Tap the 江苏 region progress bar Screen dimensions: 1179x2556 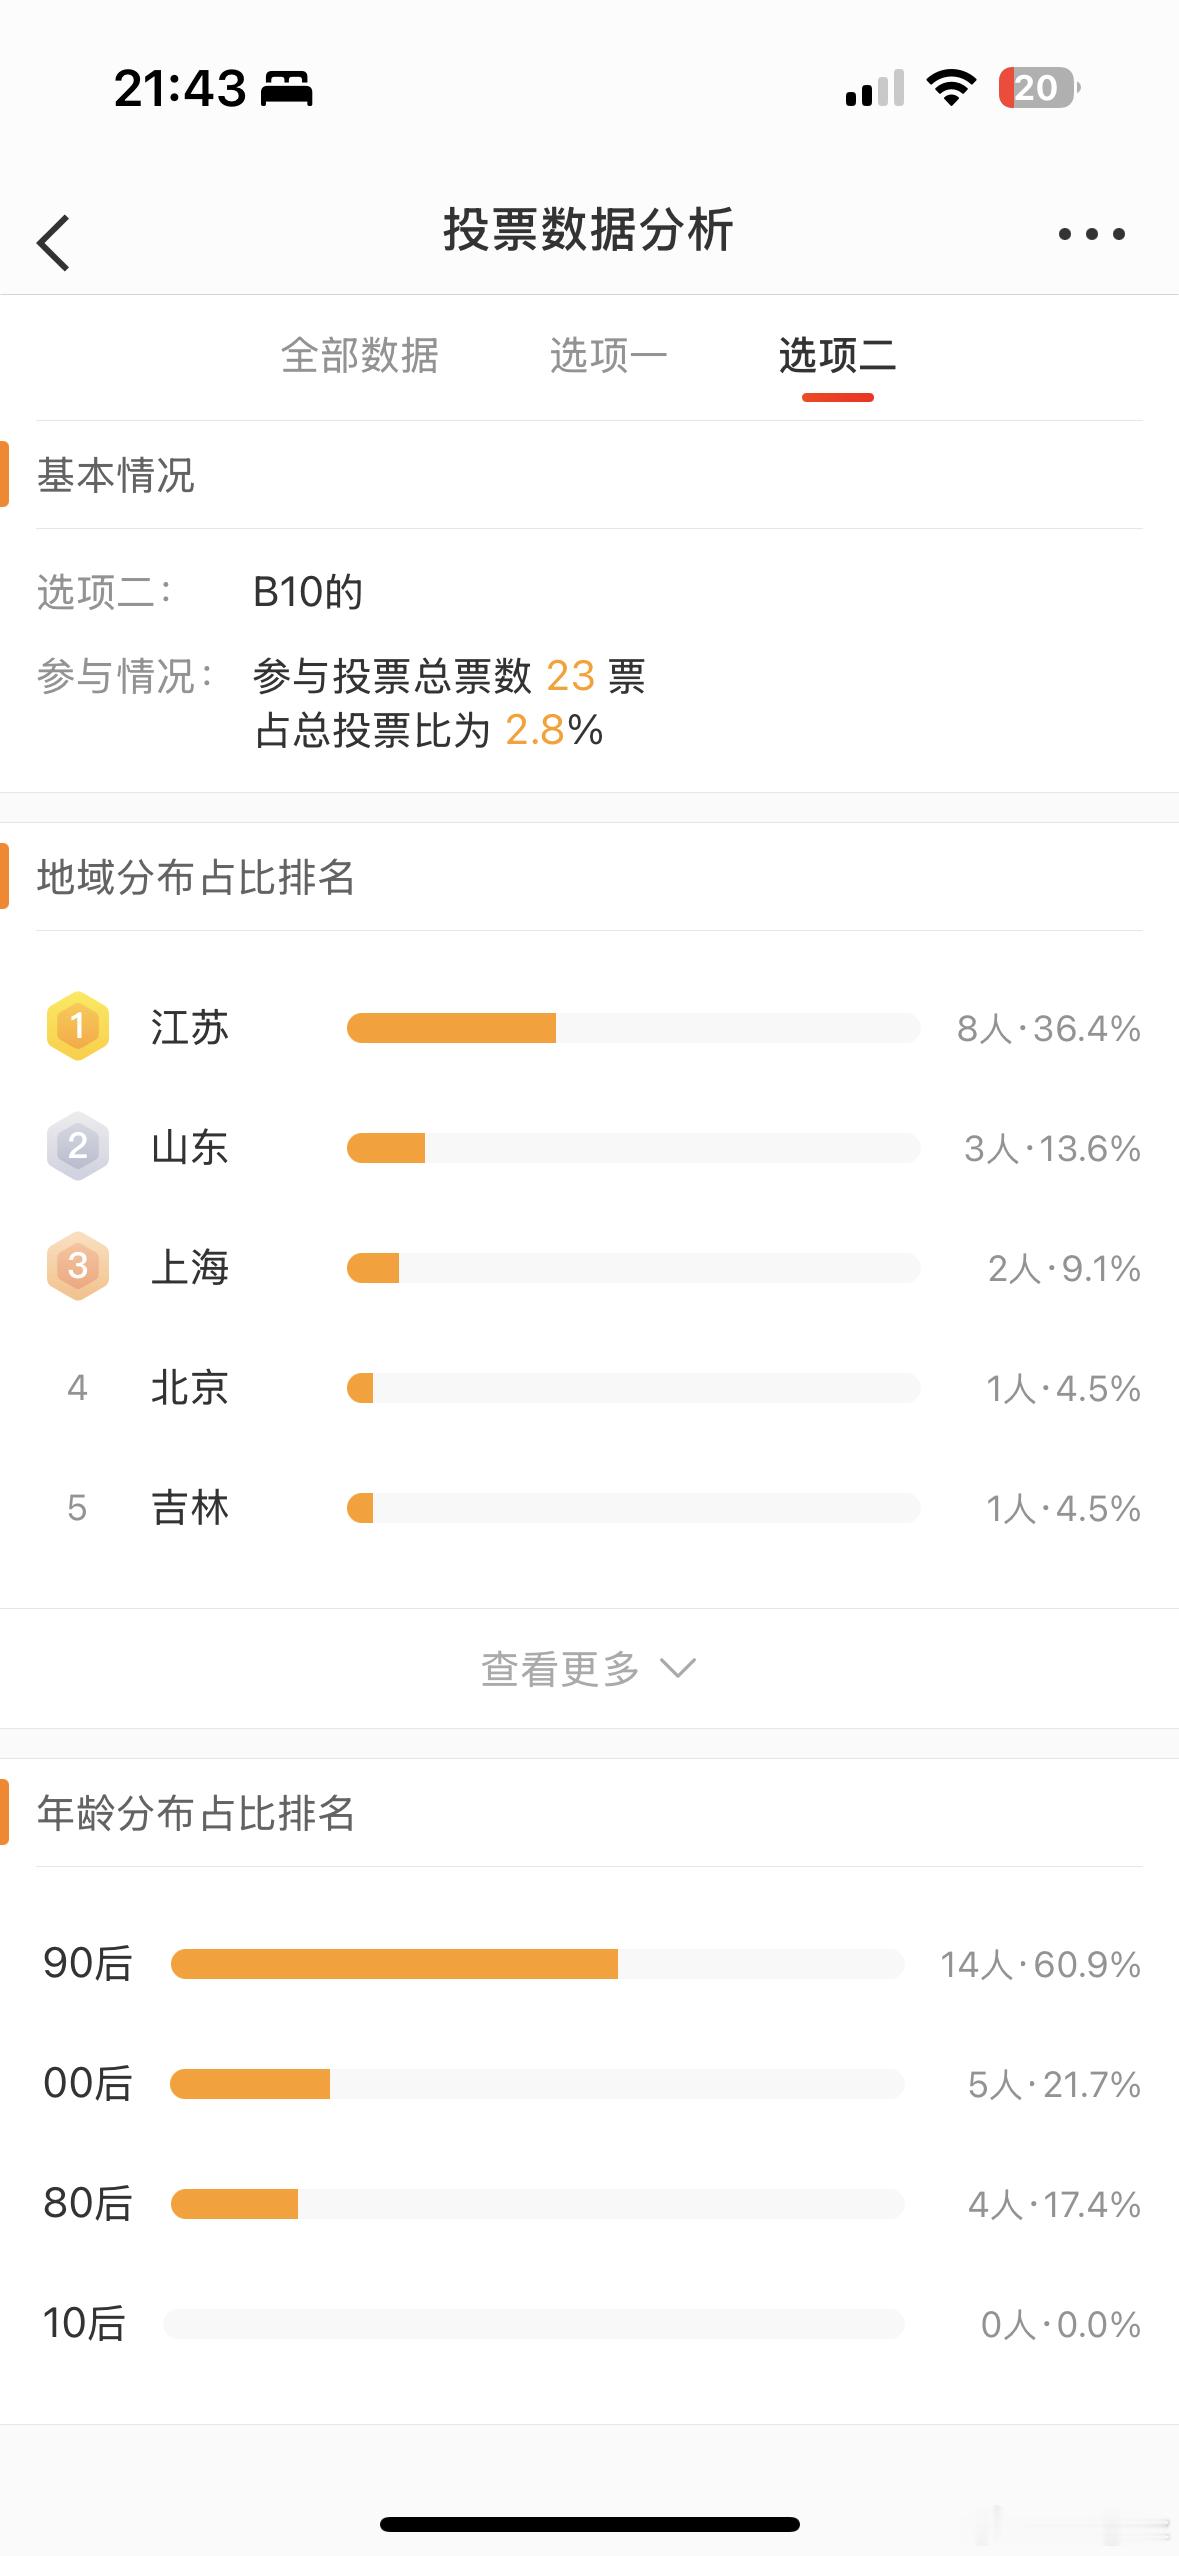(x=633, y=1028)
